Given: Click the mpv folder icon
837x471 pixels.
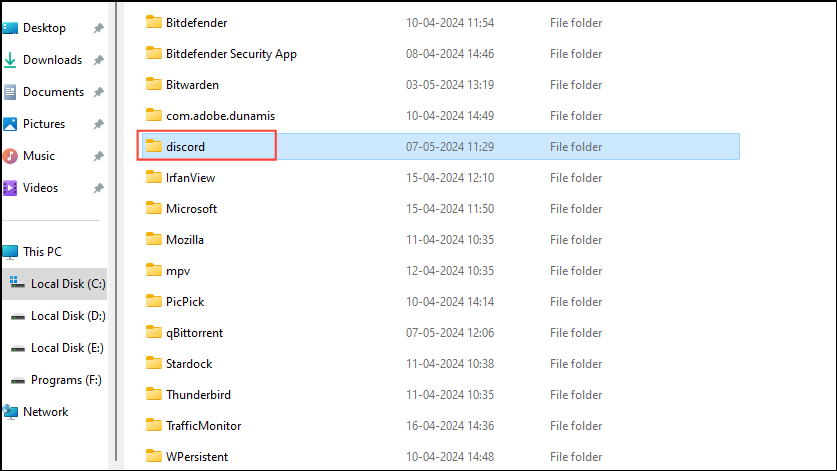Looking at the screenshot, I should click(x=154, y=270).
